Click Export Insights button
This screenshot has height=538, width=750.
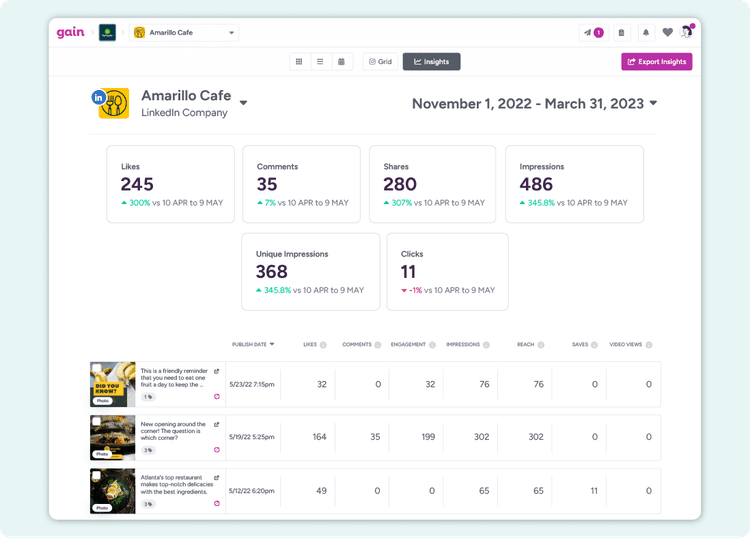coord(657,62)
